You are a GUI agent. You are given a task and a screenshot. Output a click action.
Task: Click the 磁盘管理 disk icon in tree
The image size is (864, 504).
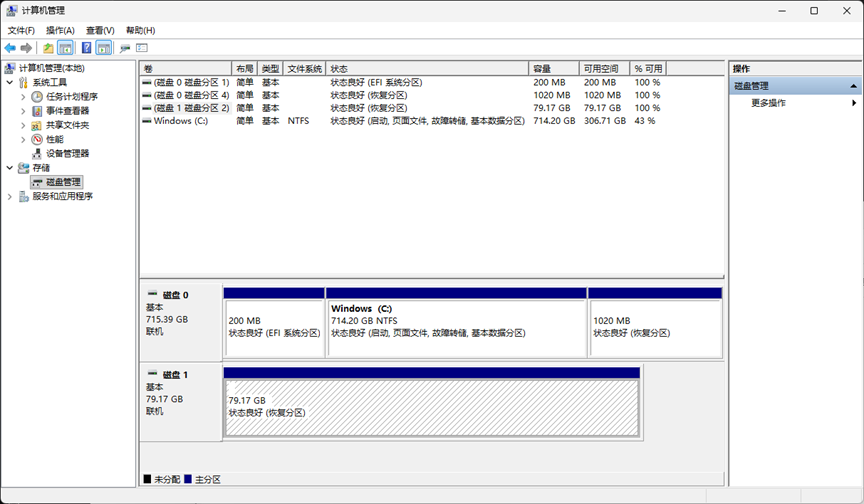click(37, 182)
